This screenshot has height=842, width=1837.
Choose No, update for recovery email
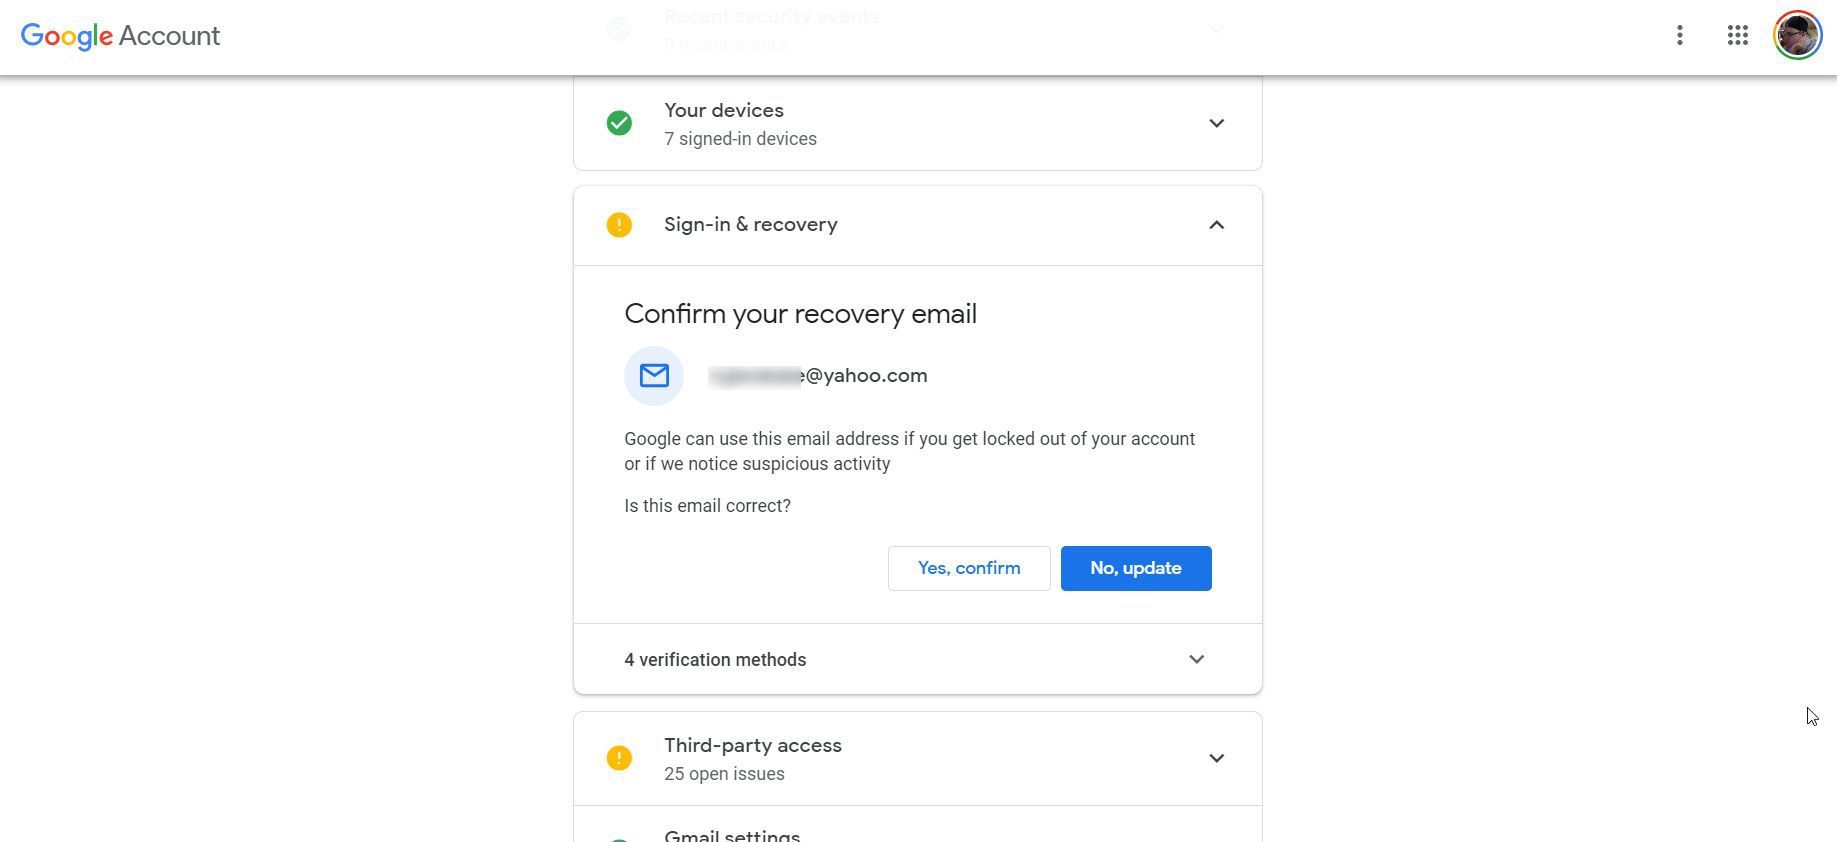pyautogui.click(x=1136, y=568)
